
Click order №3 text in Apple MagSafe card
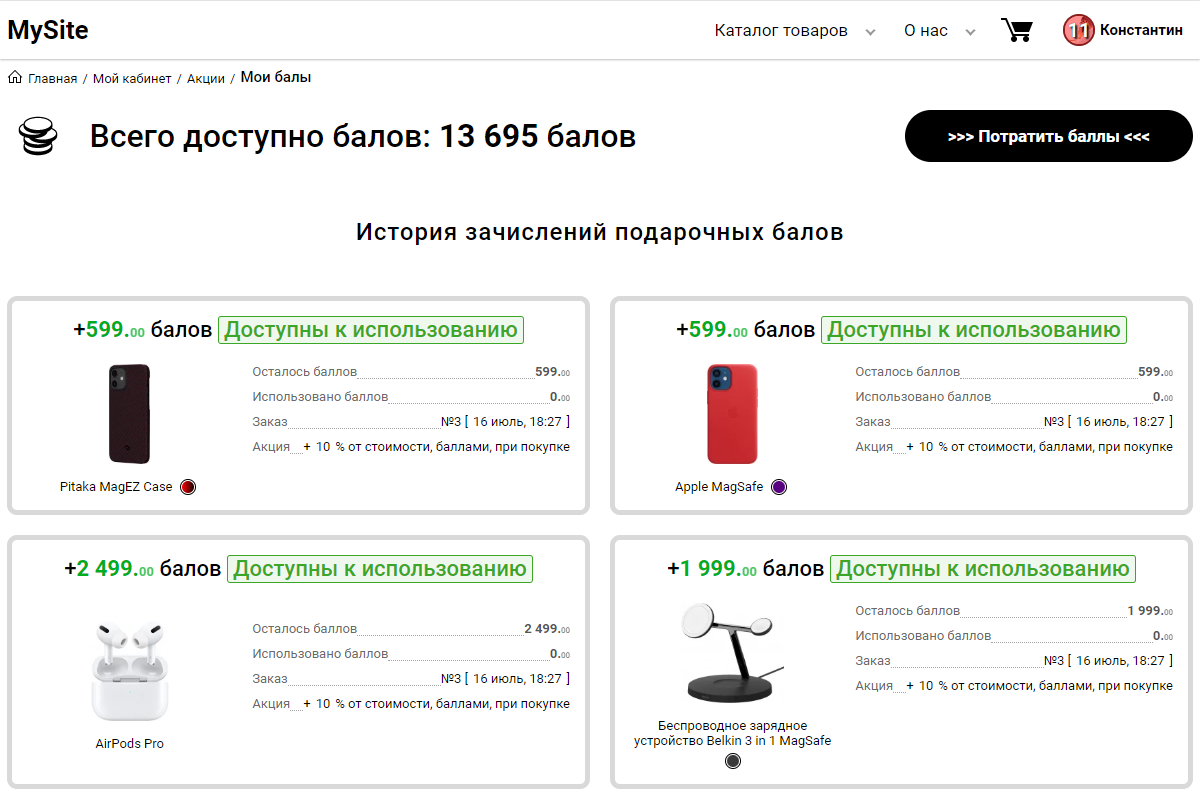click(1108, 422)
